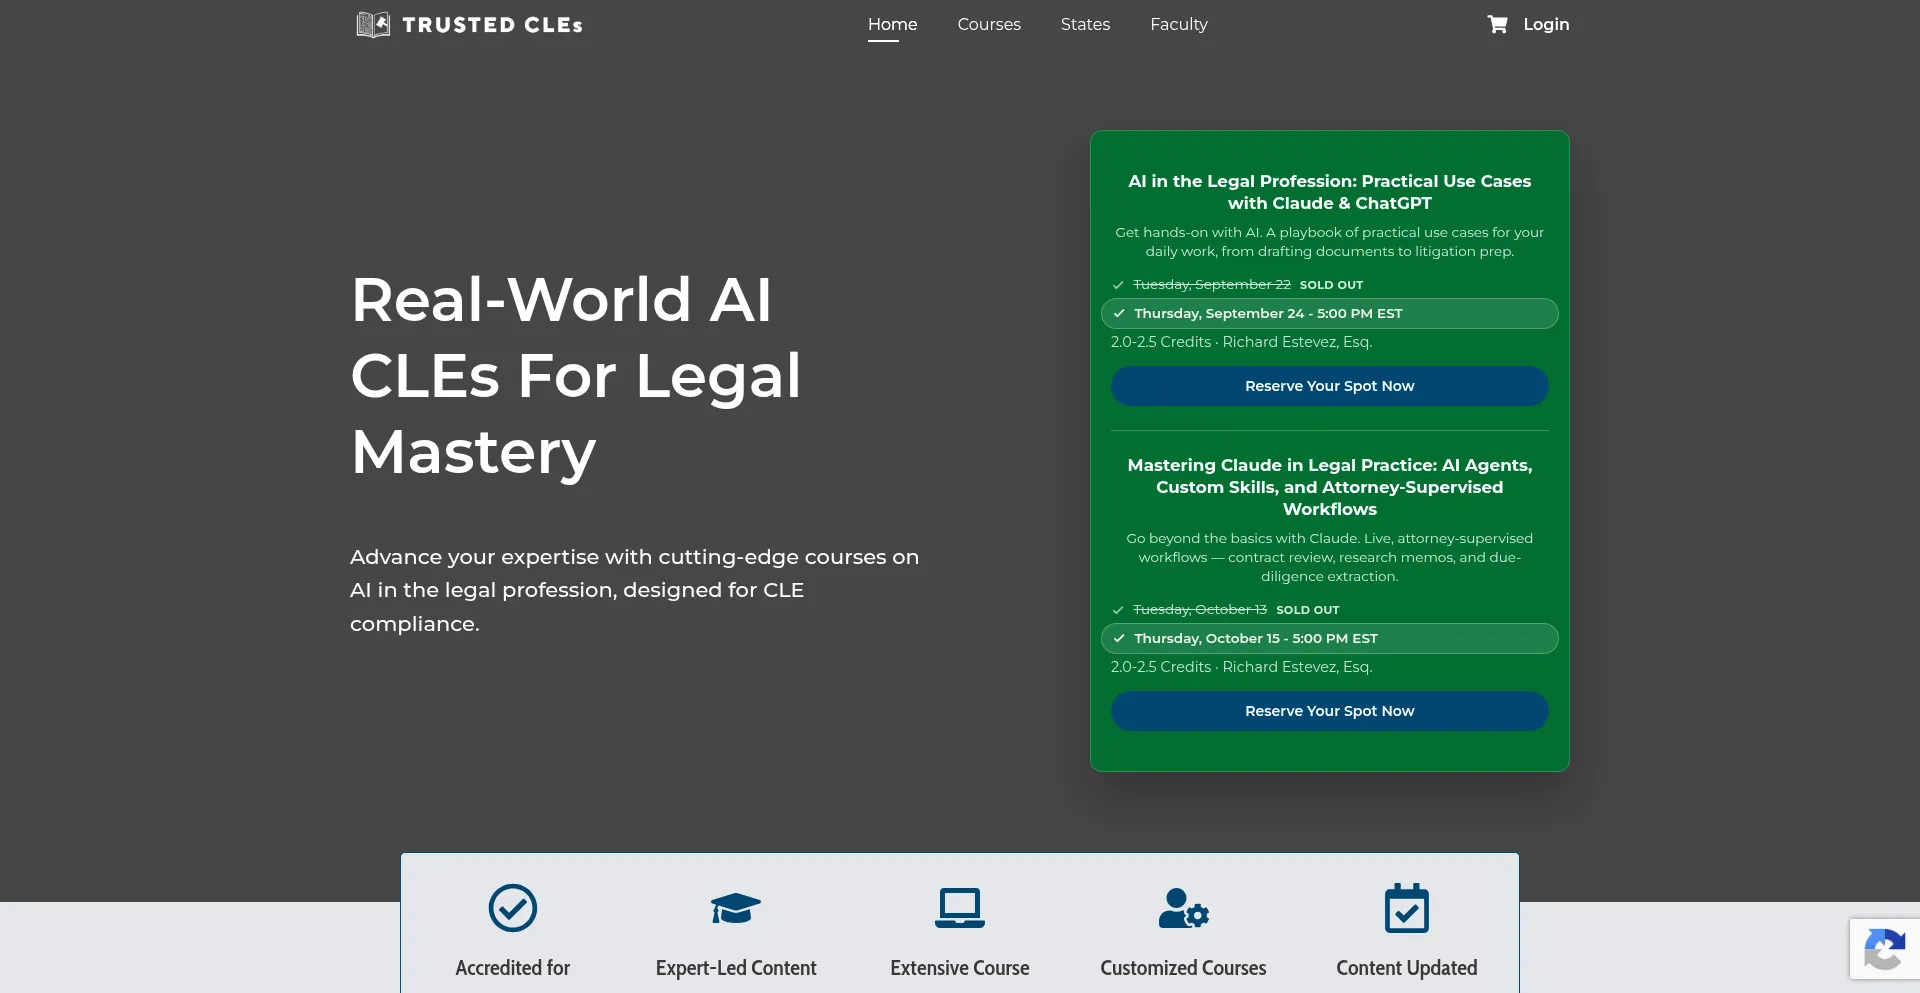1920x993 pixels.
Task: Click sold out Tuesday, October 13 date
Action: coord(1200,610)
